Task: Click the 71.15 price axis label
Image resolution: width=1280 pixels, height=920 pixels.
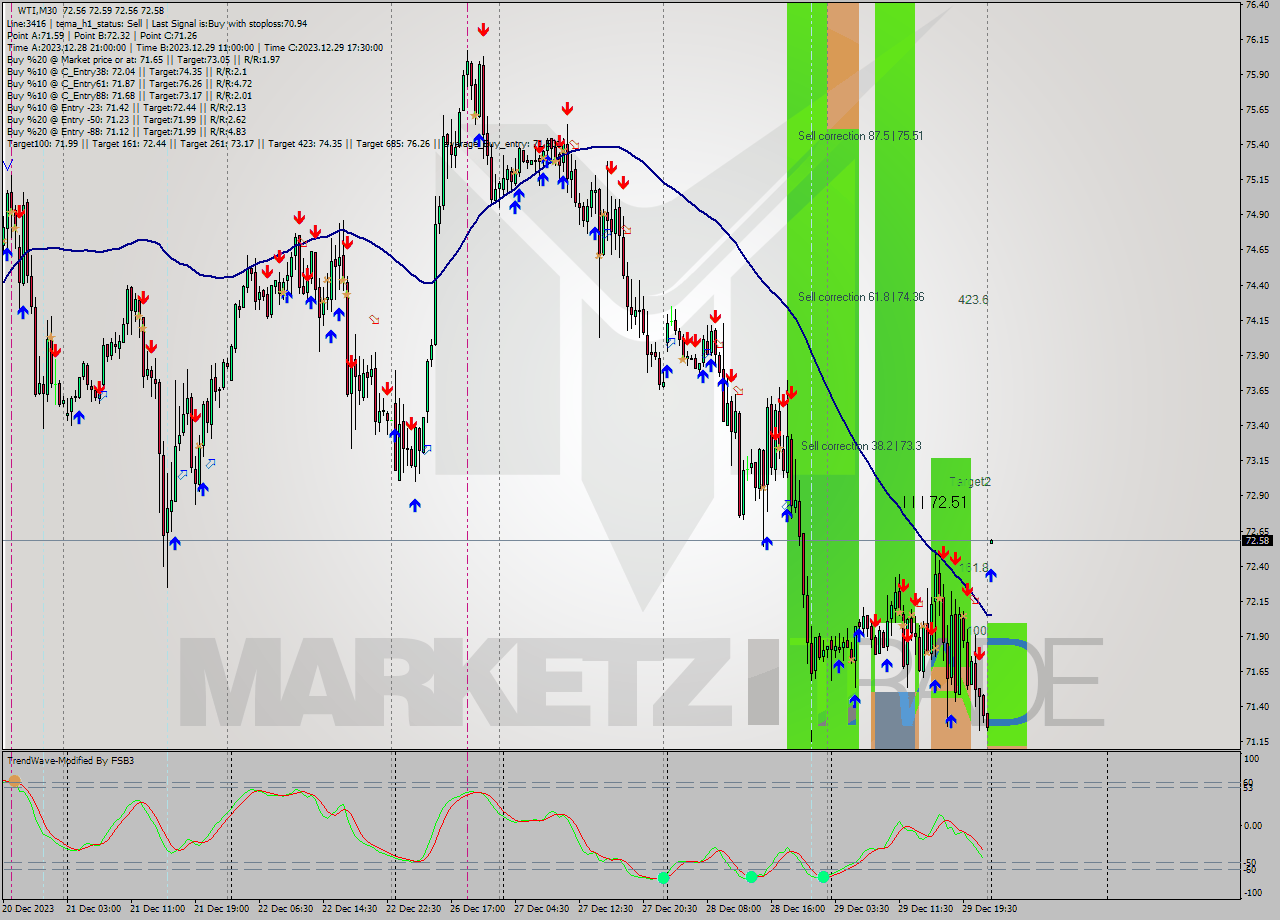Action: point(1257,742)
